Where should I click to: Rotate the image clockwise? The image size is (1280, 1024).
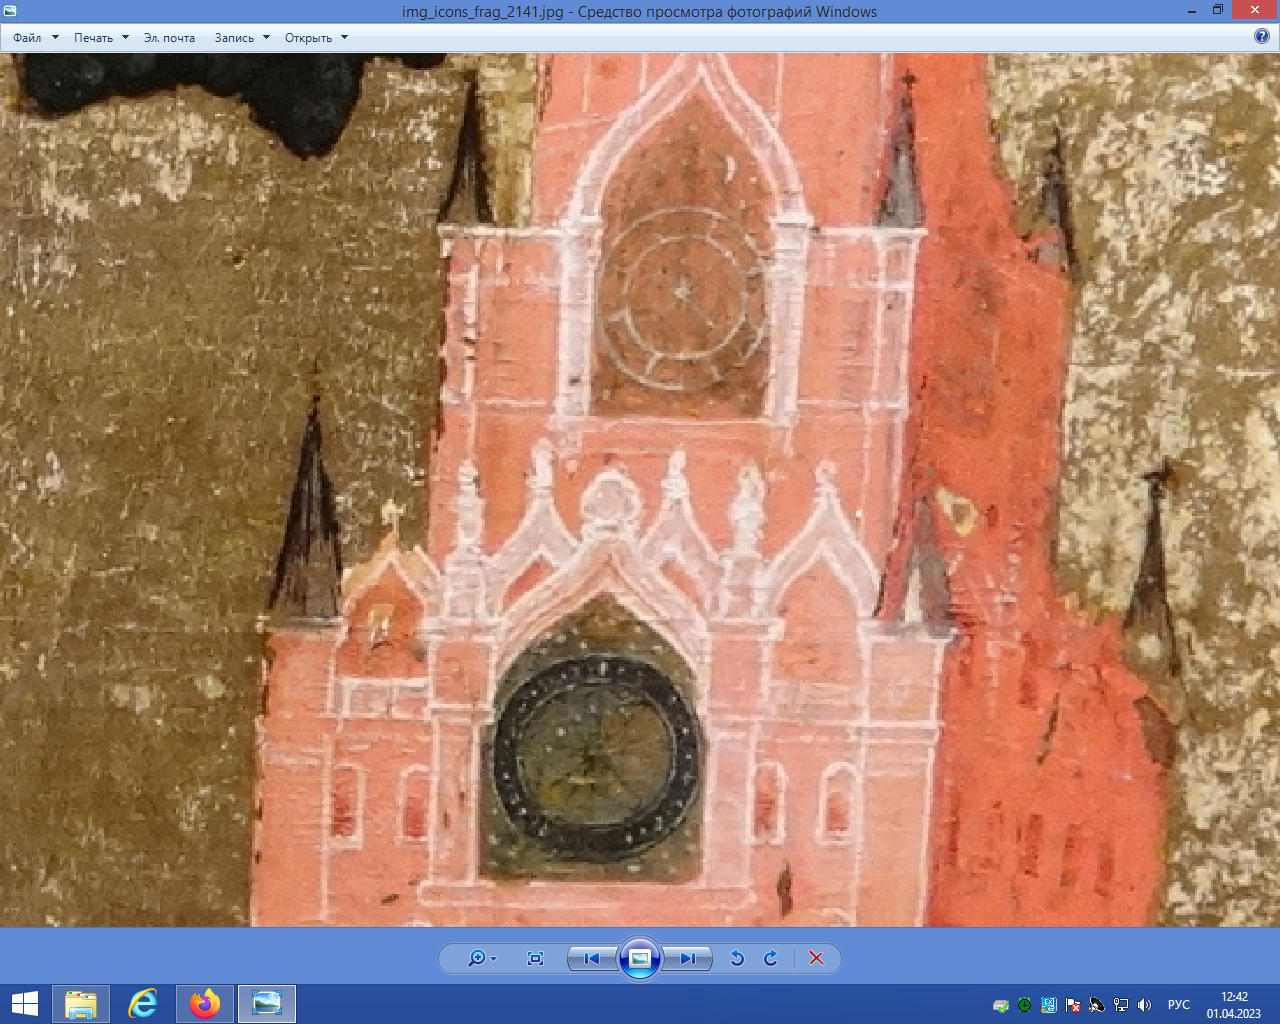pyautogui.click(x=771, y=958)
